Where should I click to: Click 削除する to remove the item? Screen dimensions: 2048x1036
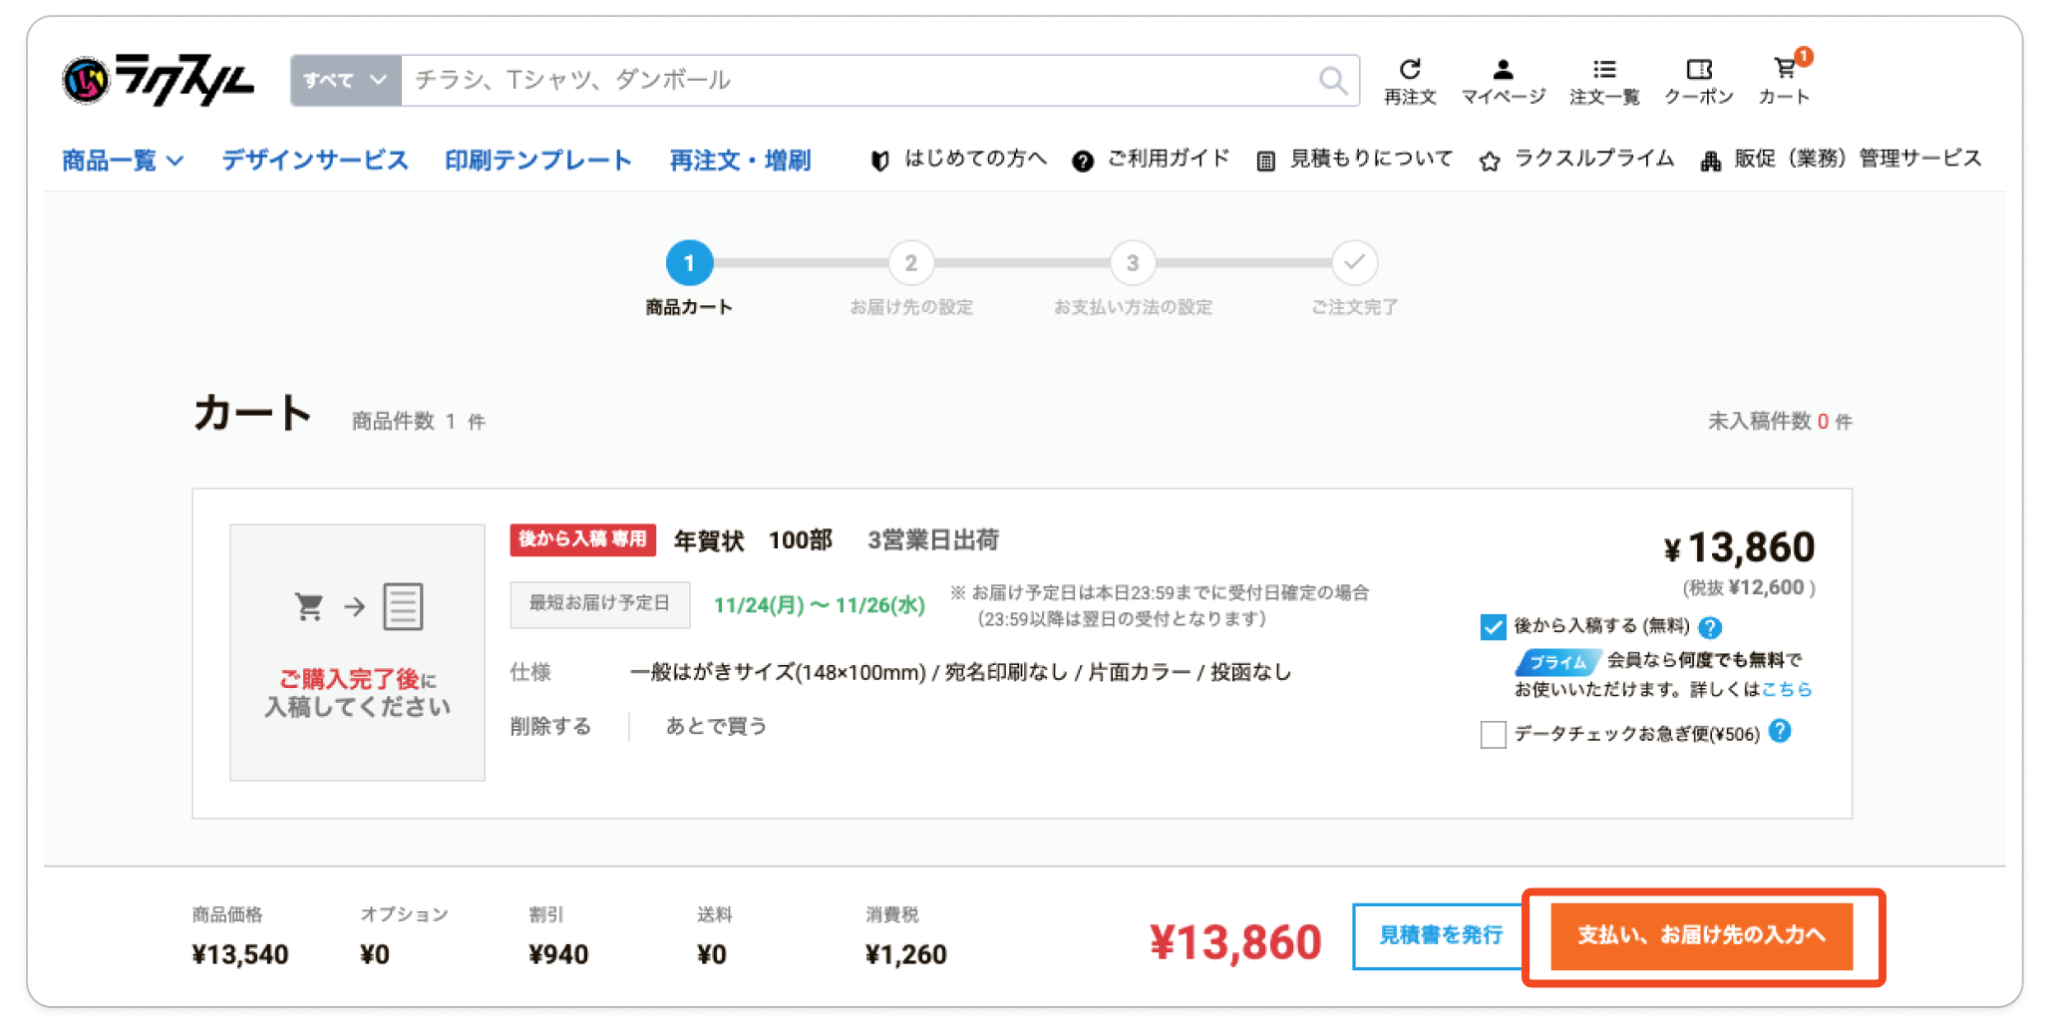(x=550, y=726)
